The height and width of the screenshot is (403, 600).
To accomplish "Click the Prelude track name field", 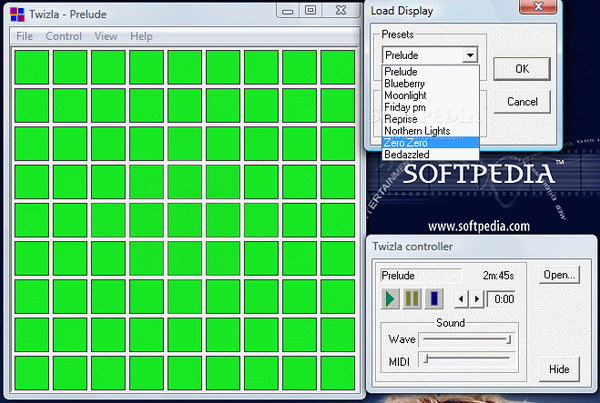I will 421,276.
